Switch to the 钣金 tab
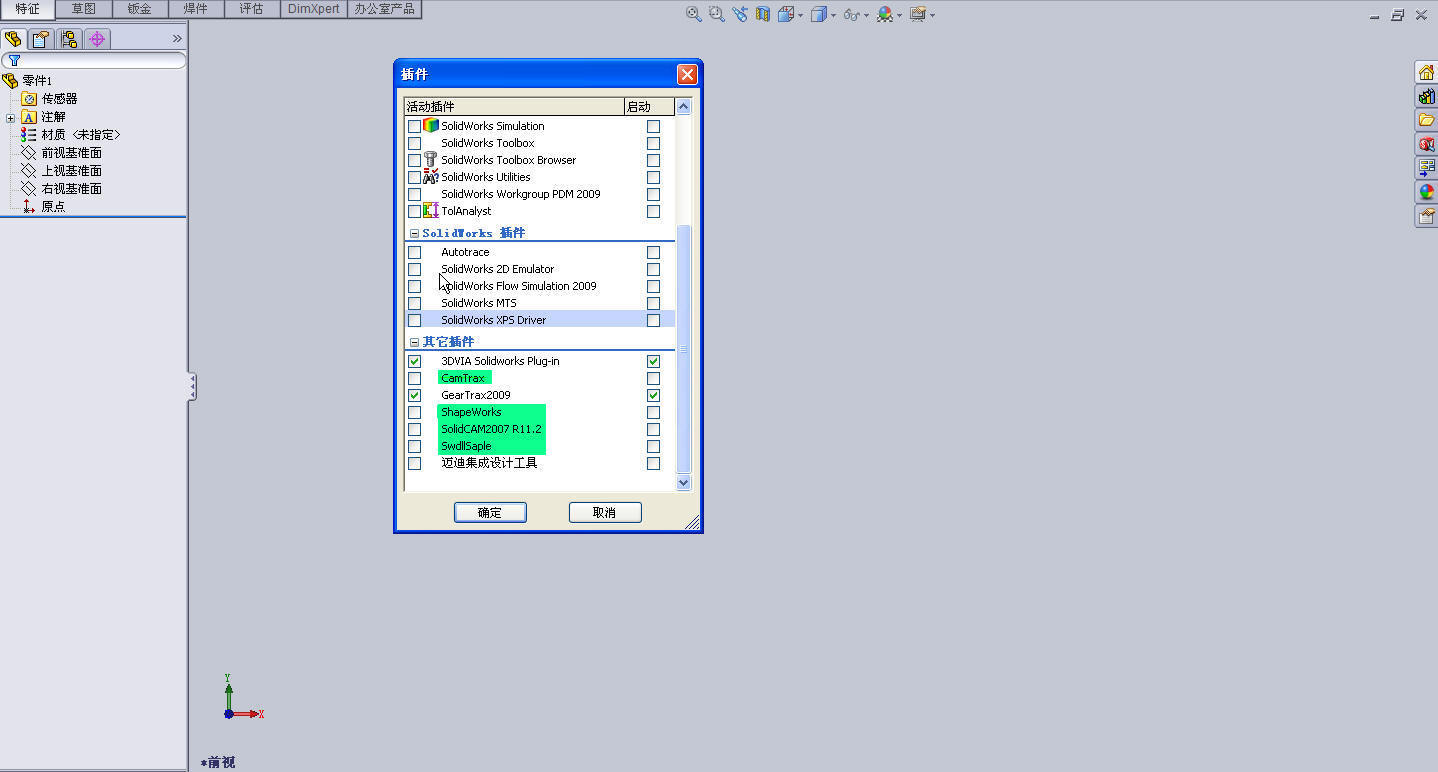1438x772 pixels. tap(139, 9)
